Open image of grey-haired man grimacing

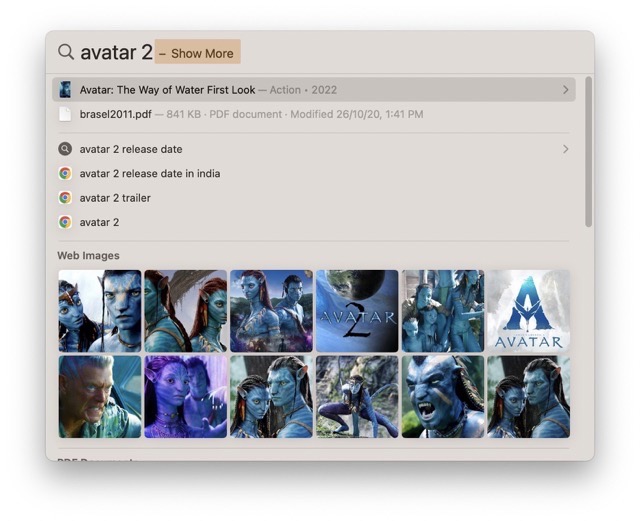tap(100, 397)
